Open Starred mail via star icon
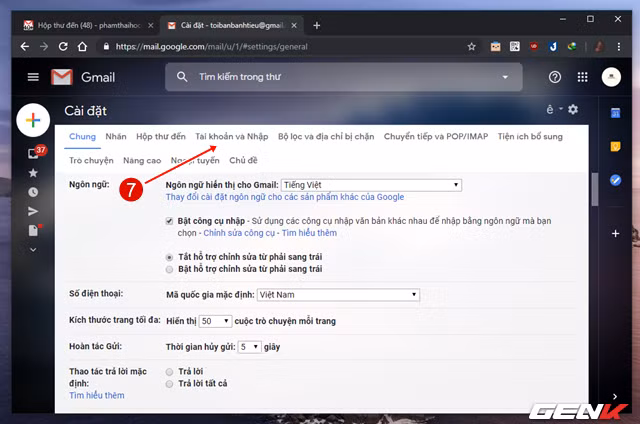The height and width of the screenshot is (424, 640). pyautogui.click(x=33, y=173)
